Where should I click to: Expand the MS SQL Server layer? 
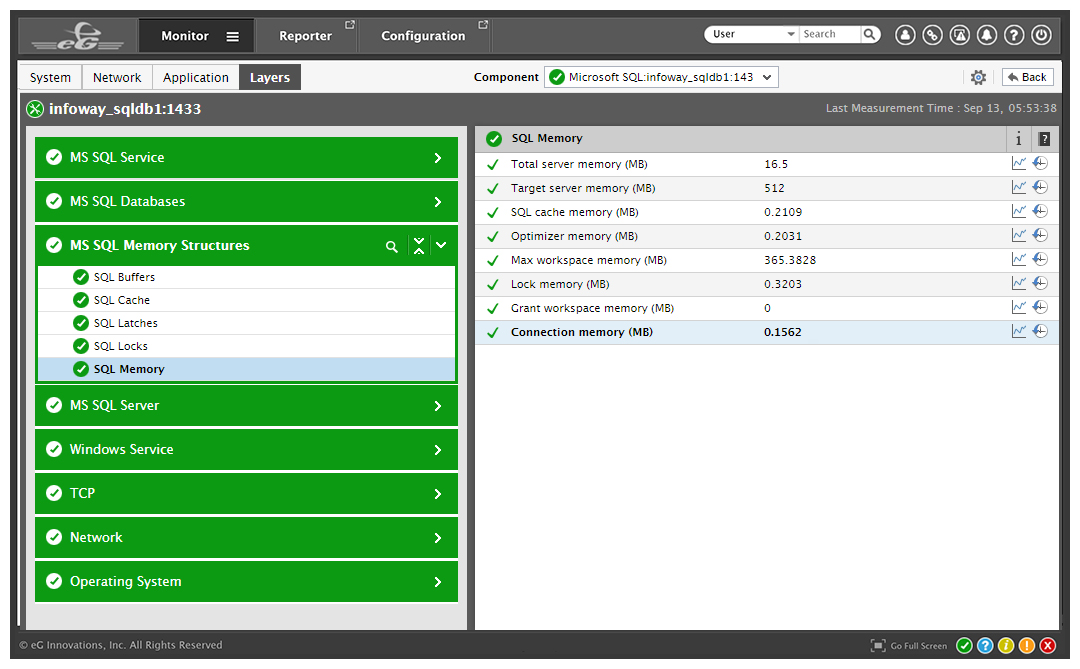(x=437, y=406)
